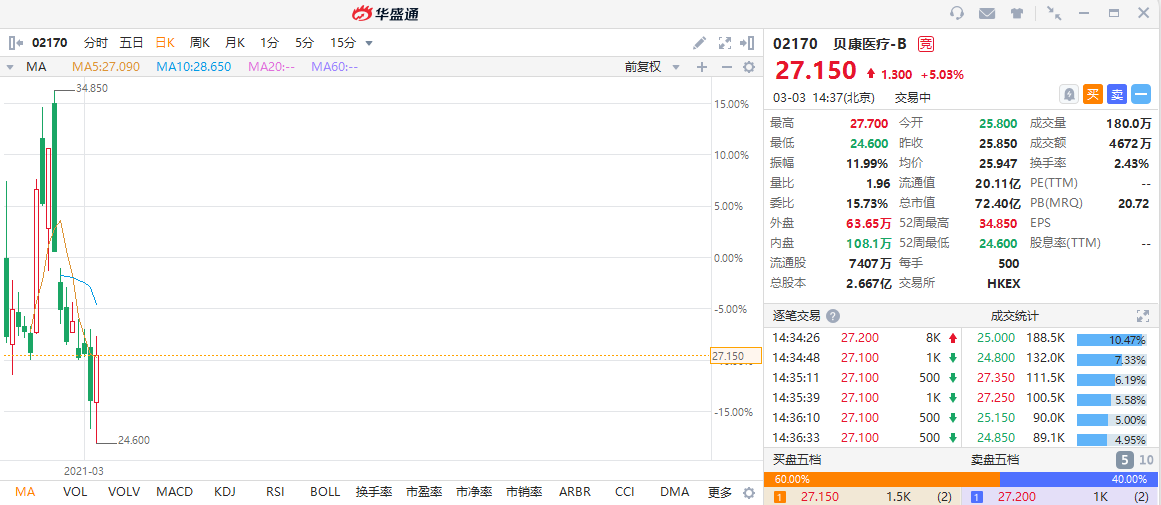
Task: Select 换手率 indicator
Action: pyautogui.click(x=374, y=492)
